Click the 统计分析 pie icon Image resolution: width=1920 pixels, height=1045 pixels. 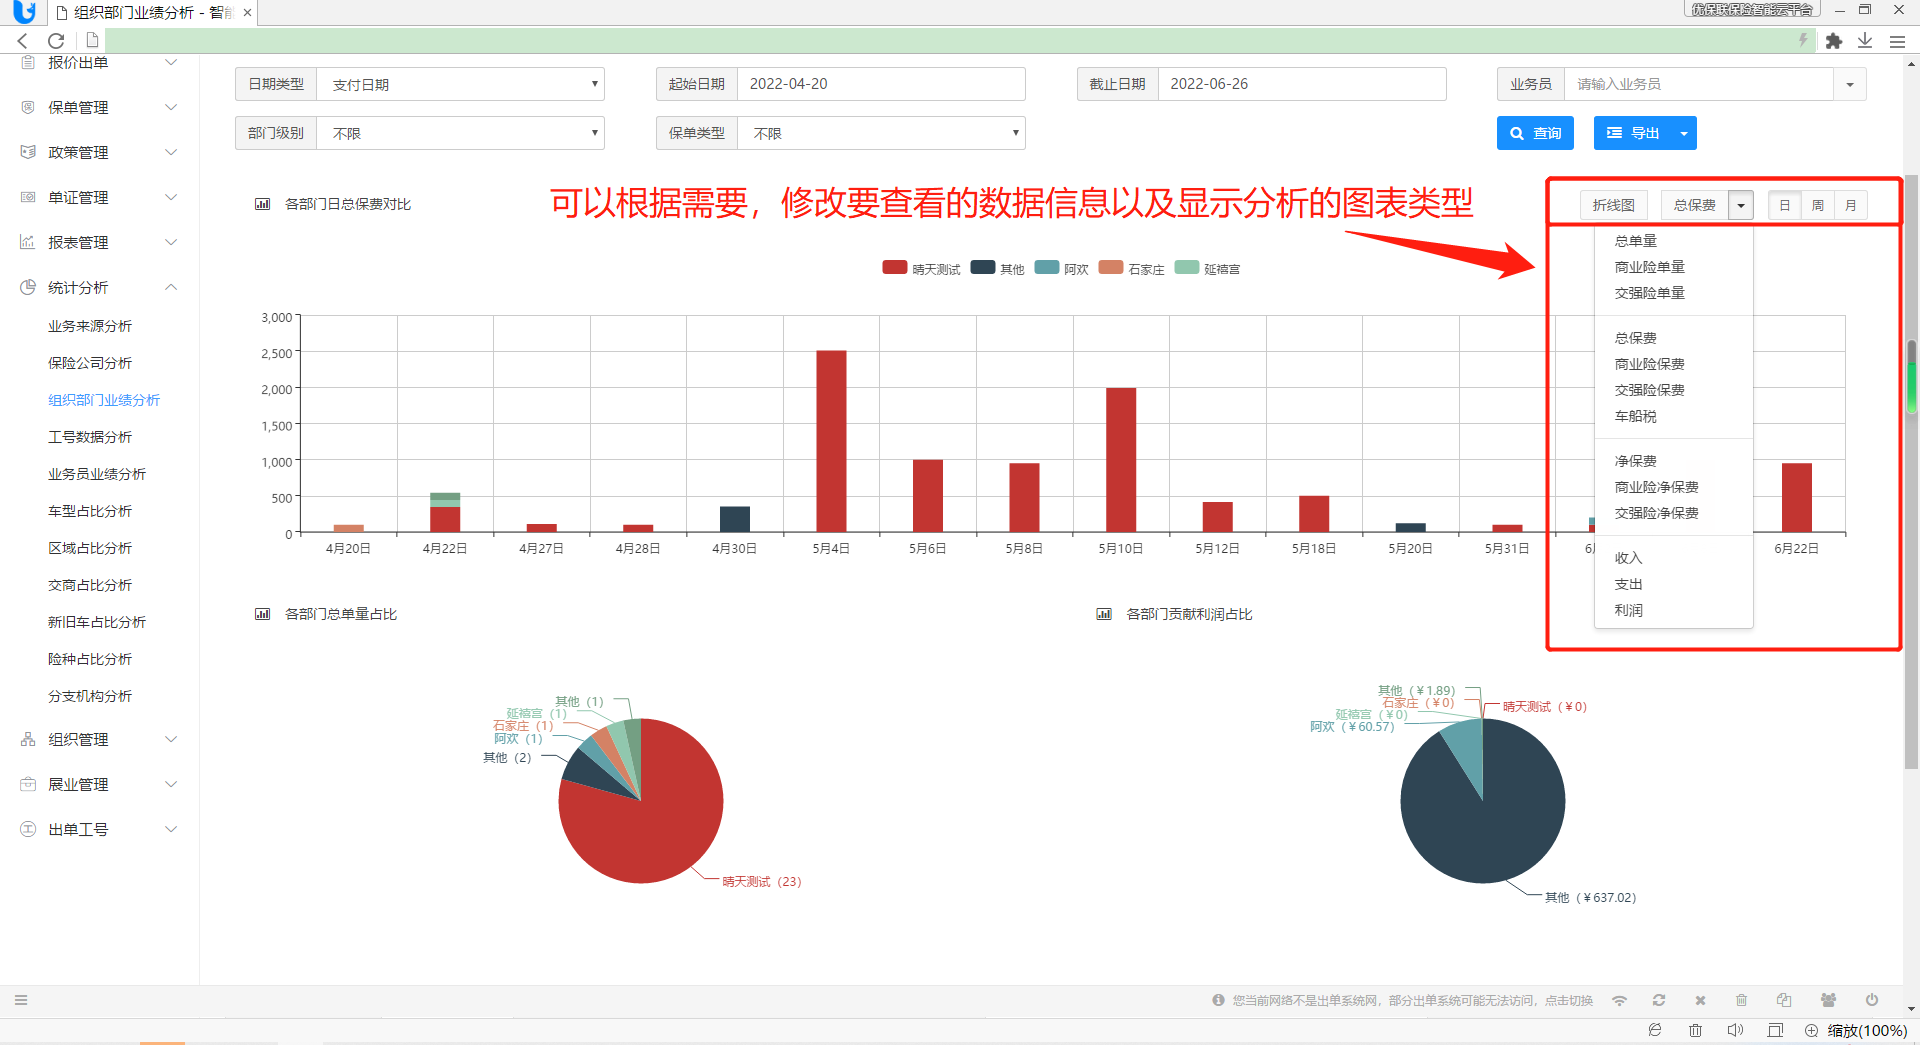(x=28, y=287)
